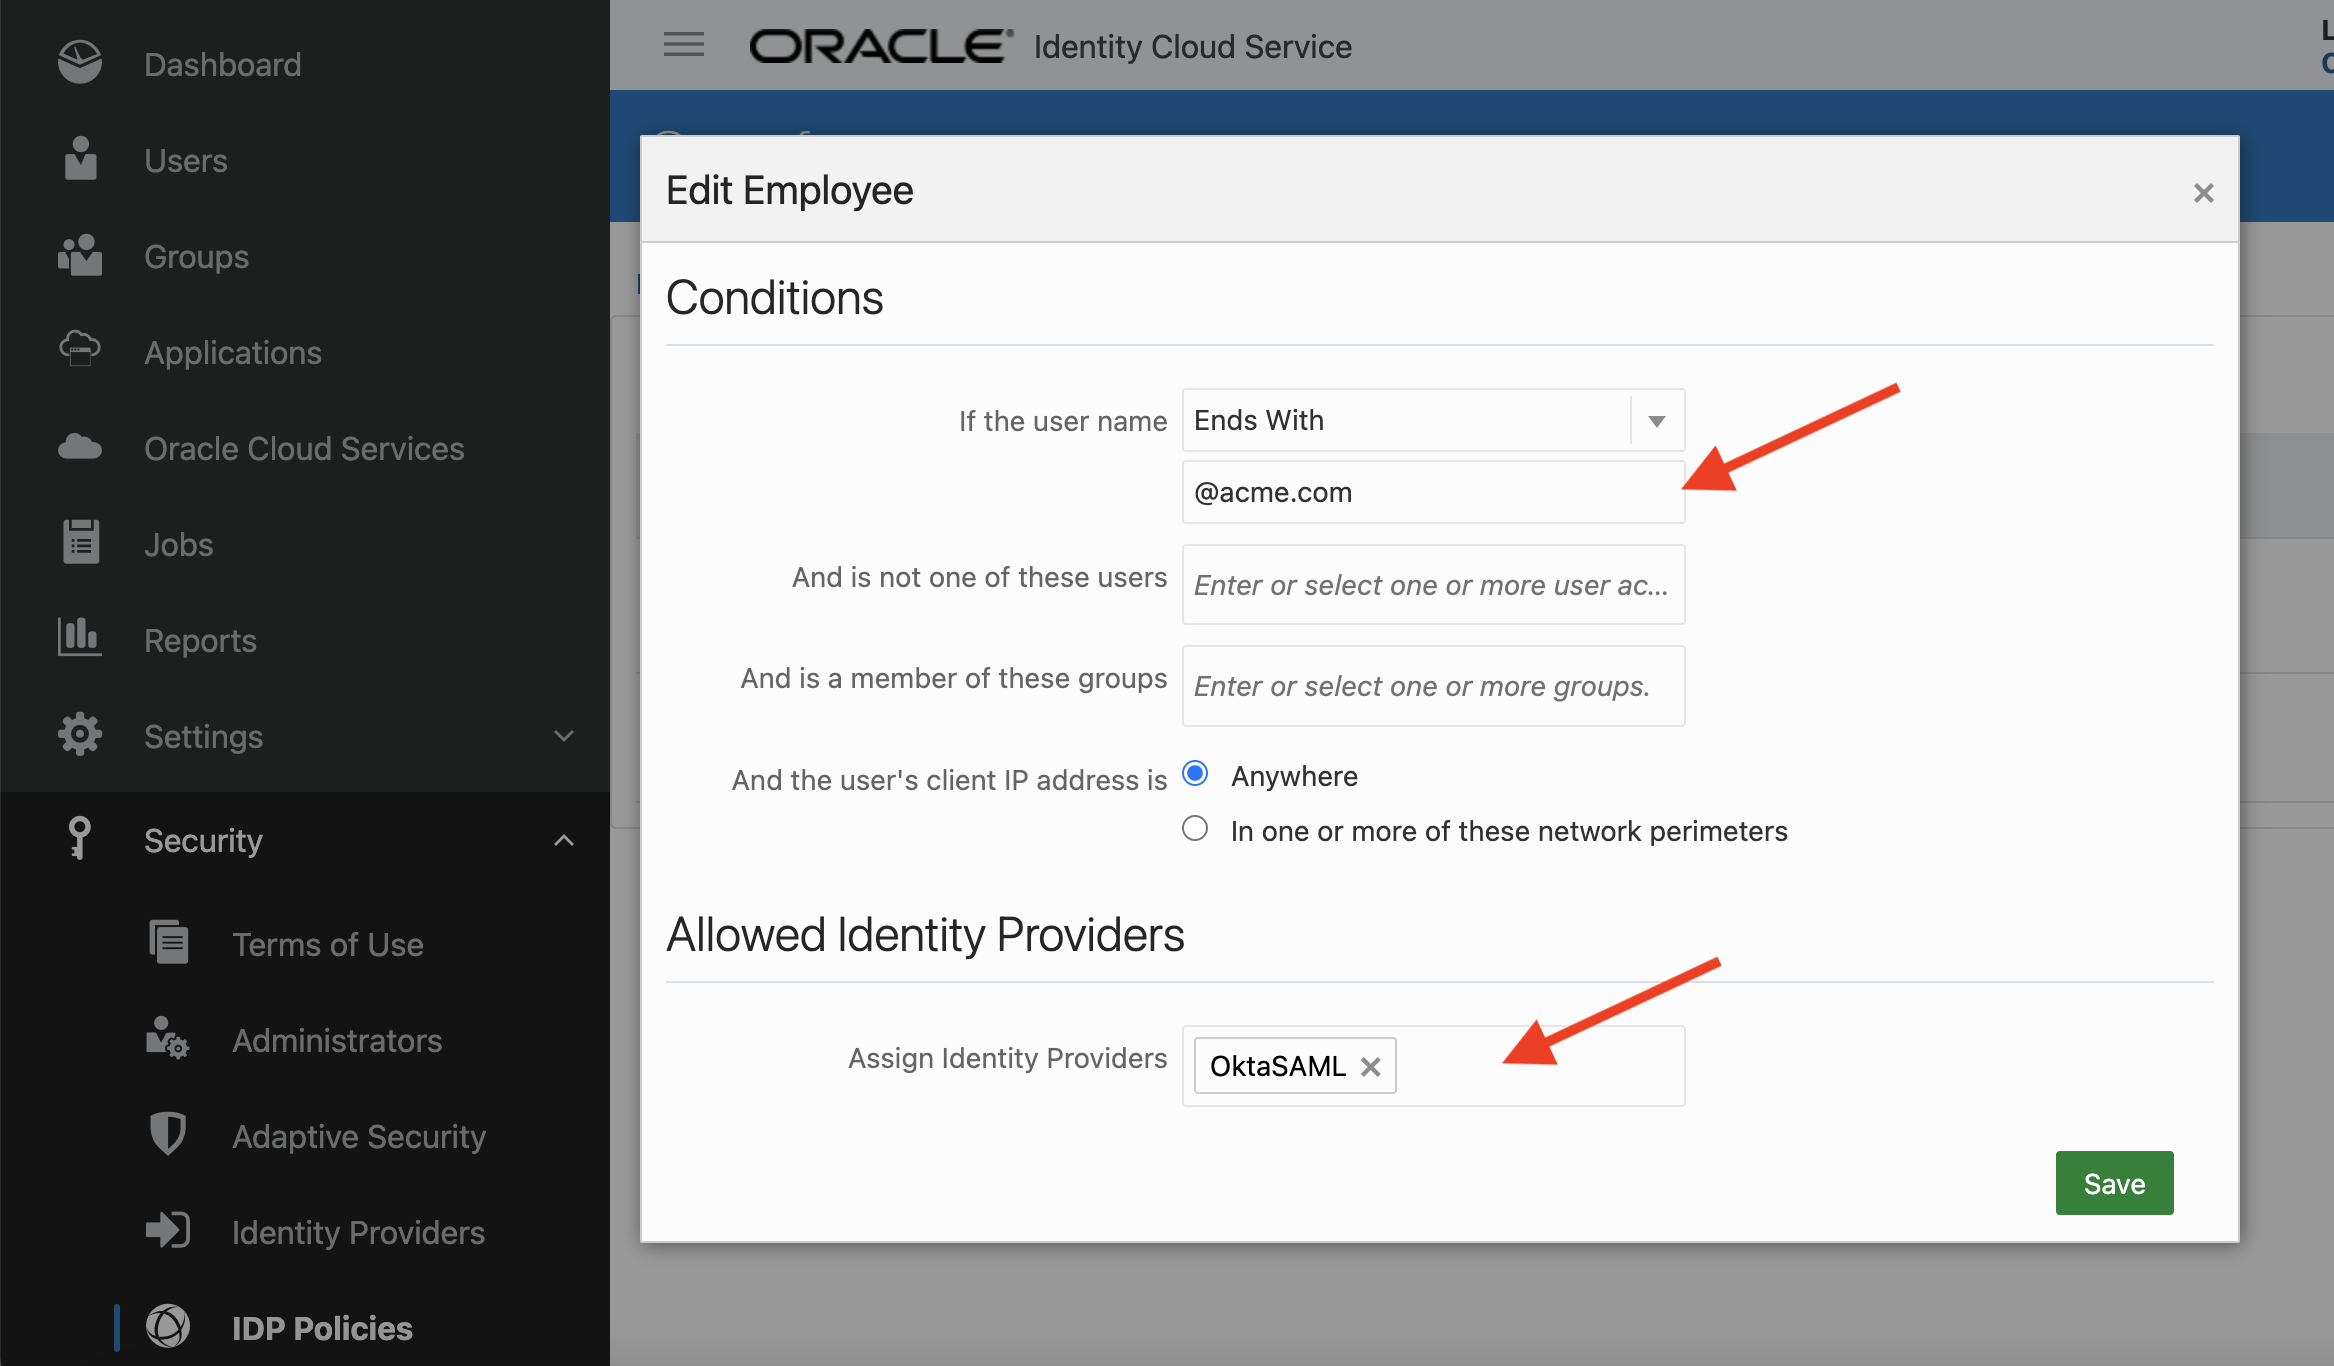
Task: Remove OktaSAML identity provider tag
Action: [x=1370, y=1067]
